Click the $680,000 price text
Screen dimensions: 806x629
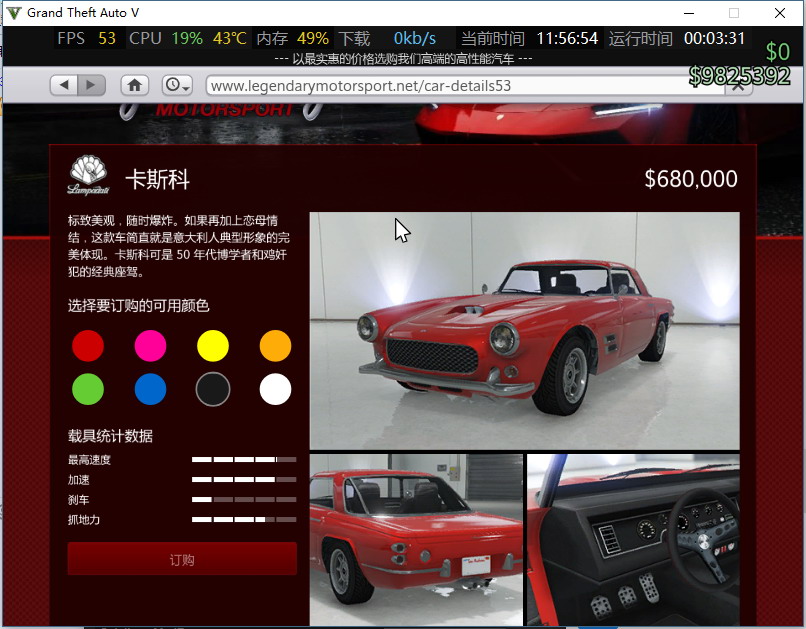[691, 179]
